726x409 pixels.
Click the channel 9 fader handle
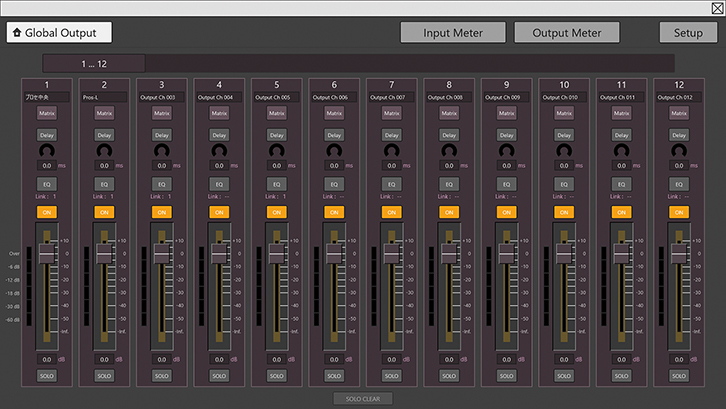(507, 254)
